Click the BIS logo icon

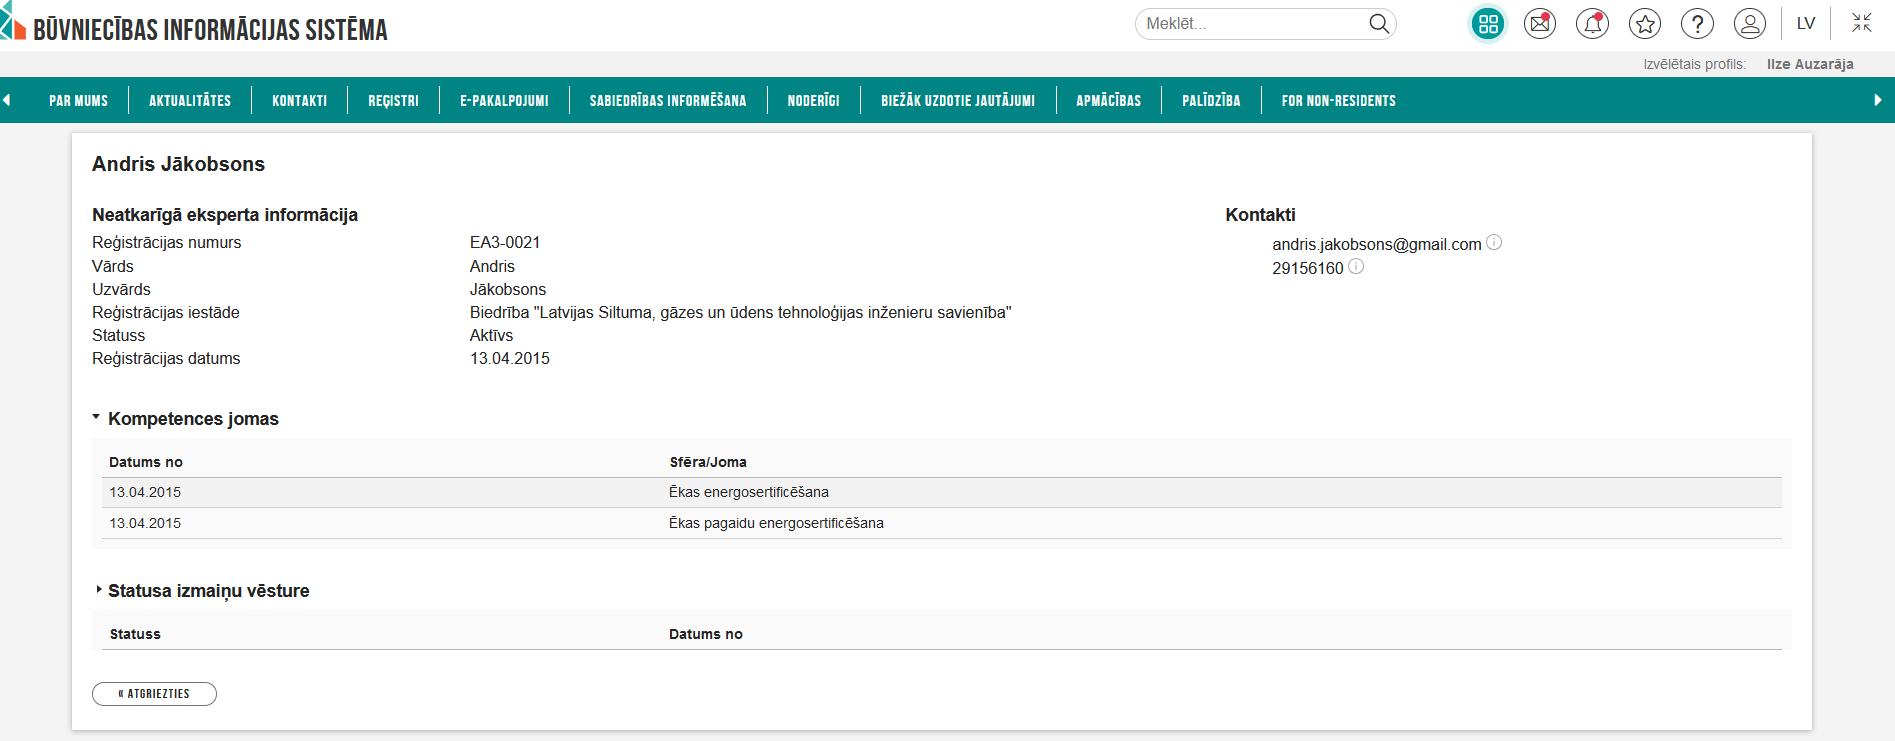[13, 22]
